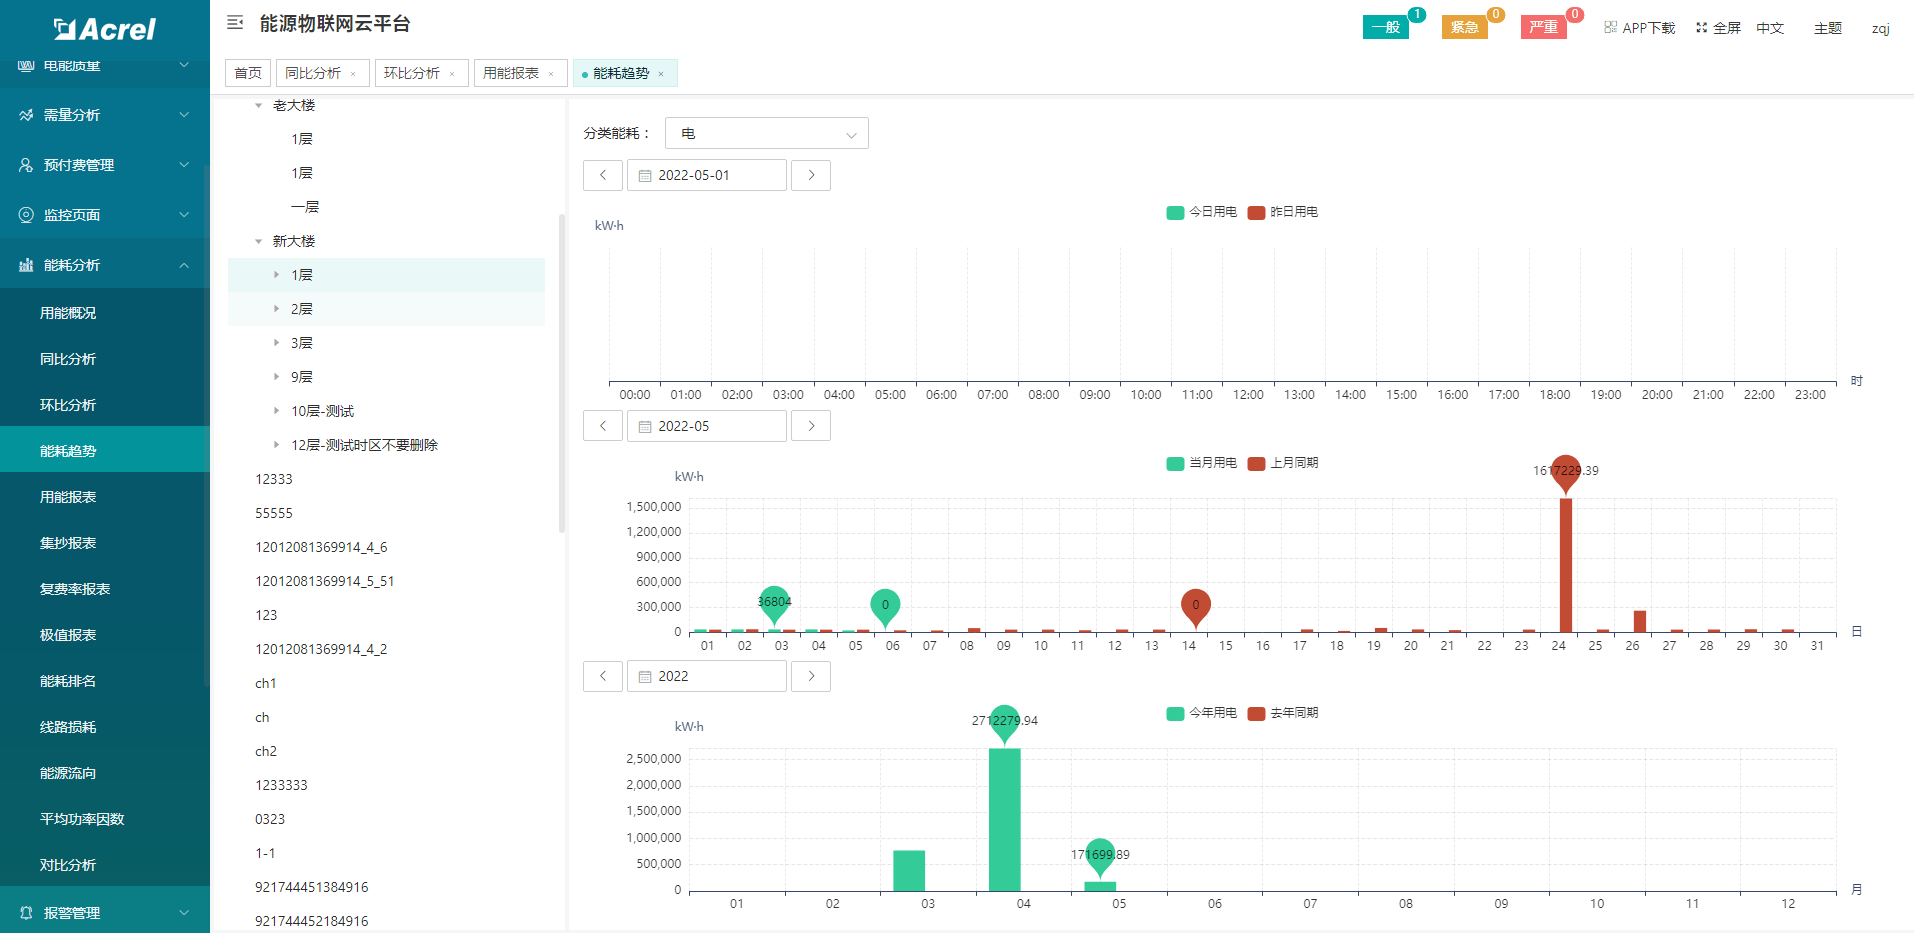Screen dimensions: 1914x933
Task: Open 对比分析 in the sidebar
Action: [68, 865]
